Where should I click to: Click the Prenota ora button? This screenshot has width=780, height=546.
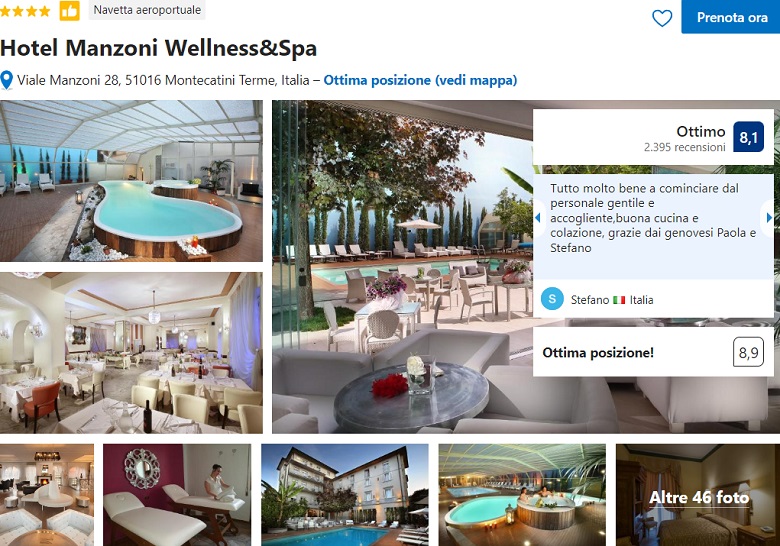pyautogui.click(x=731, y=17)
